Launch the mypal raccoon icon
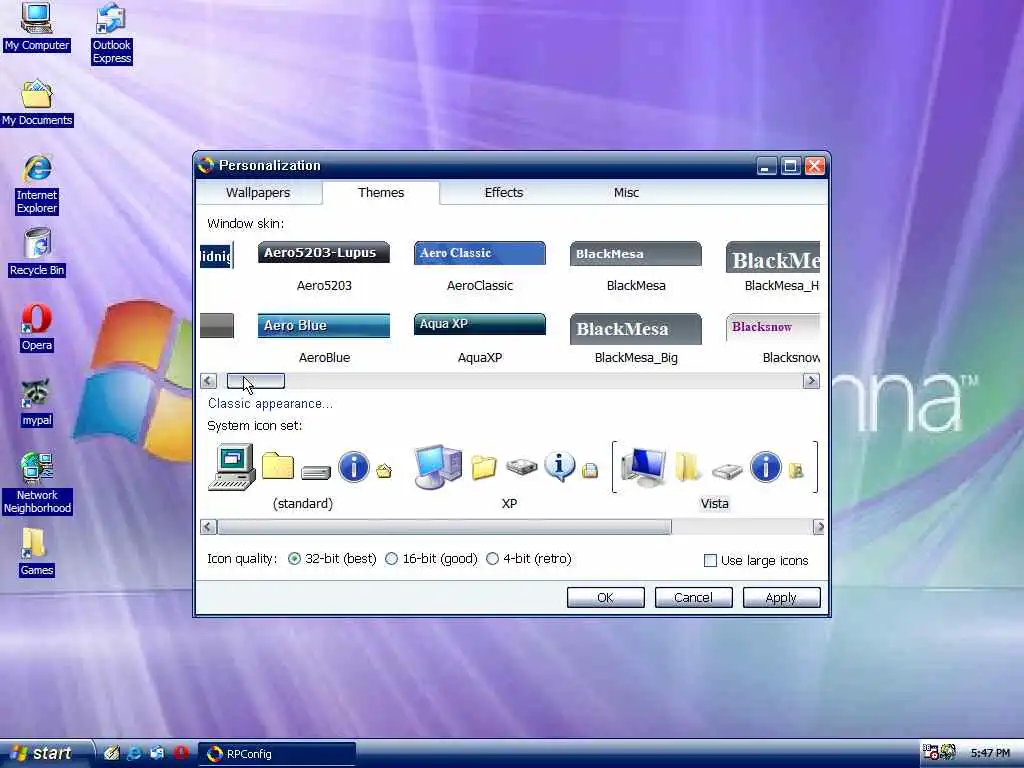Image resolution: width=1024 pixels, height=768 pixels. tap(37, 403)
